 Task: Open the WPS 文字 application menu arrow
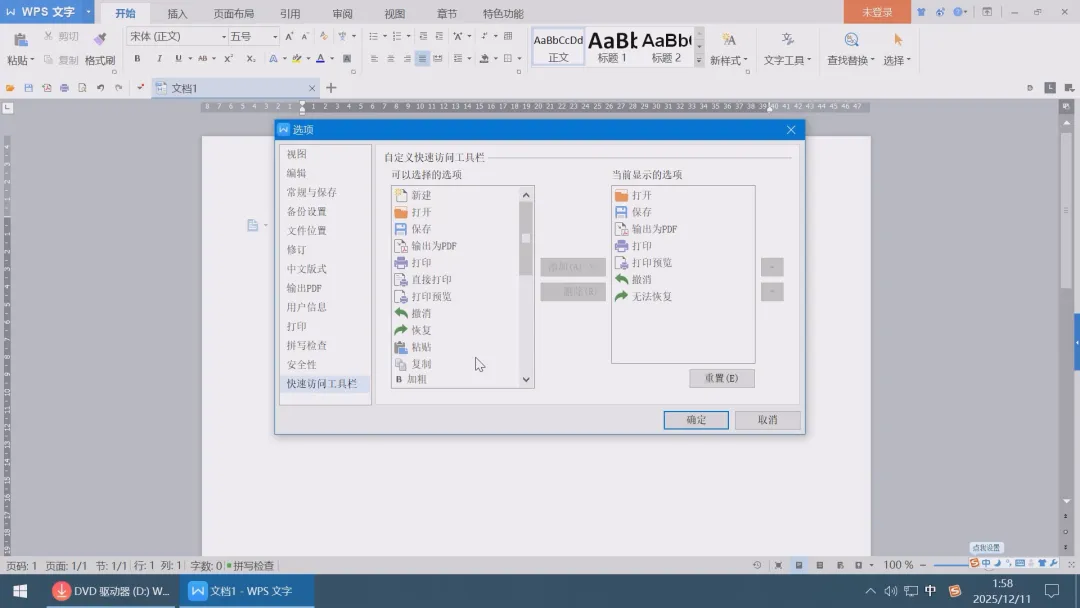pos(88,12)
